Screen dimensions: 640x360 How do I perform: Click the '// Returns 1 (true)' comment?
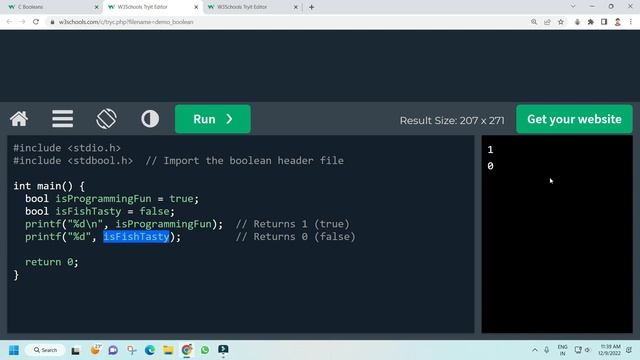click(x=293, y=224)
